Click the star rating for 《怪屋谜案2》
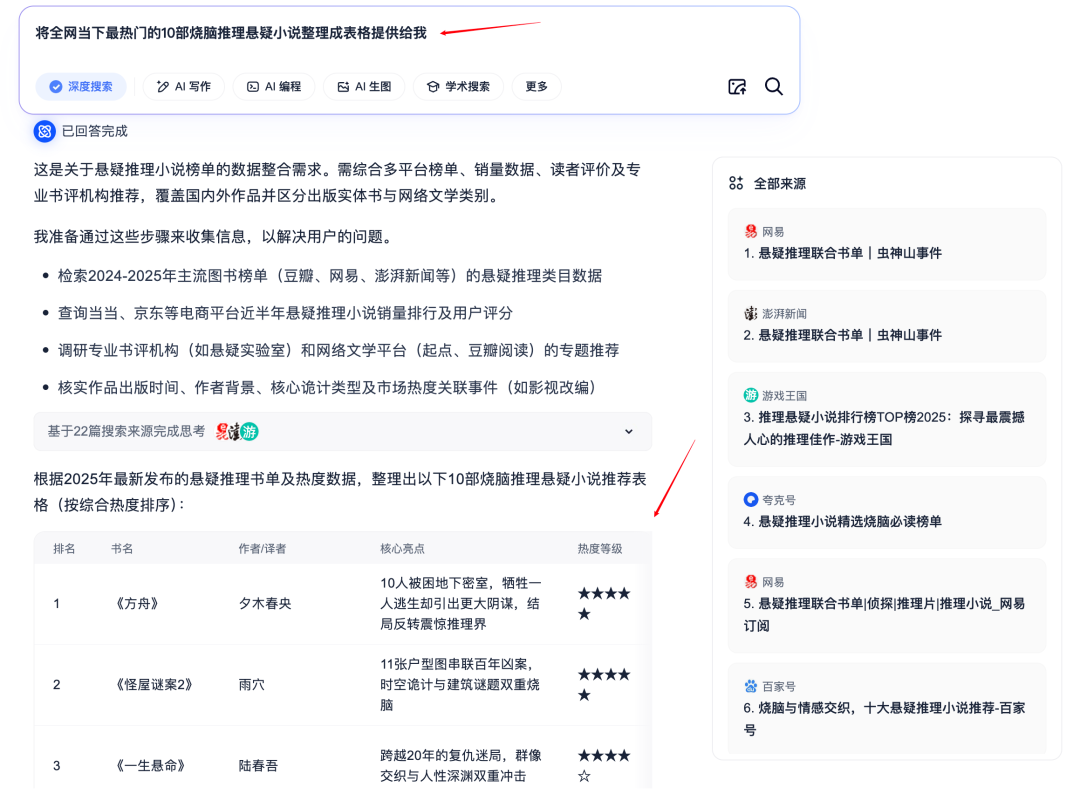 pyautogui.click(x=604, y=685)
